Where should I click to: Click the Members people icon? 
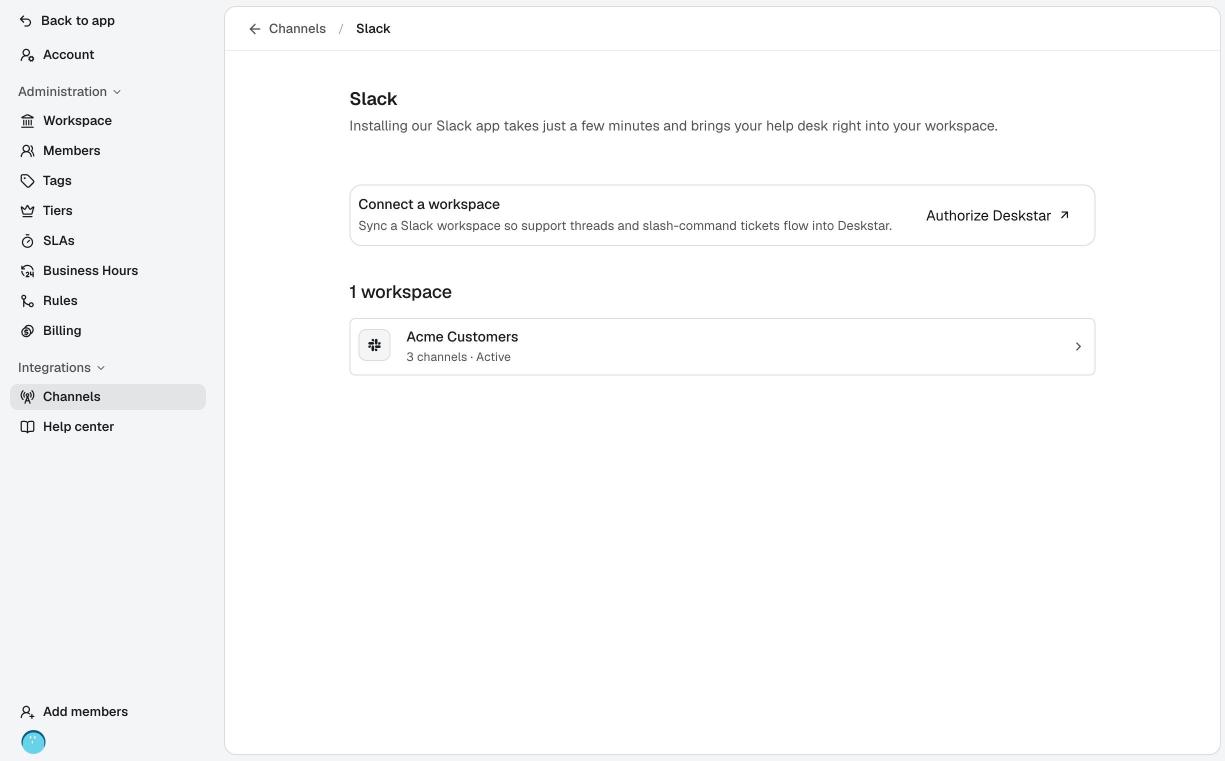(27, 151)
